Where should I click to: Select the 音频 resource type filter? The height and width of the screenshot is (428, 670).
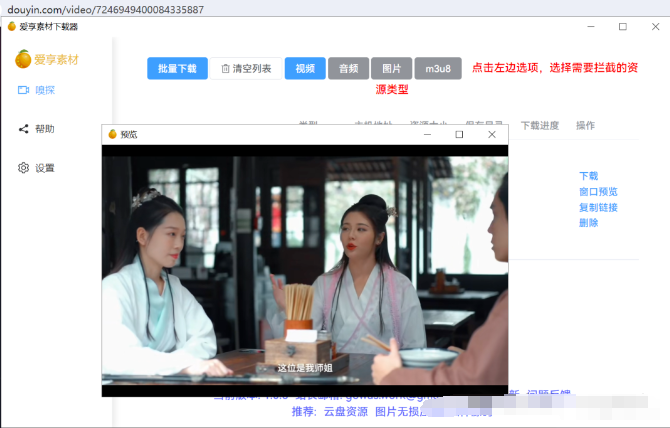point(348,68)
